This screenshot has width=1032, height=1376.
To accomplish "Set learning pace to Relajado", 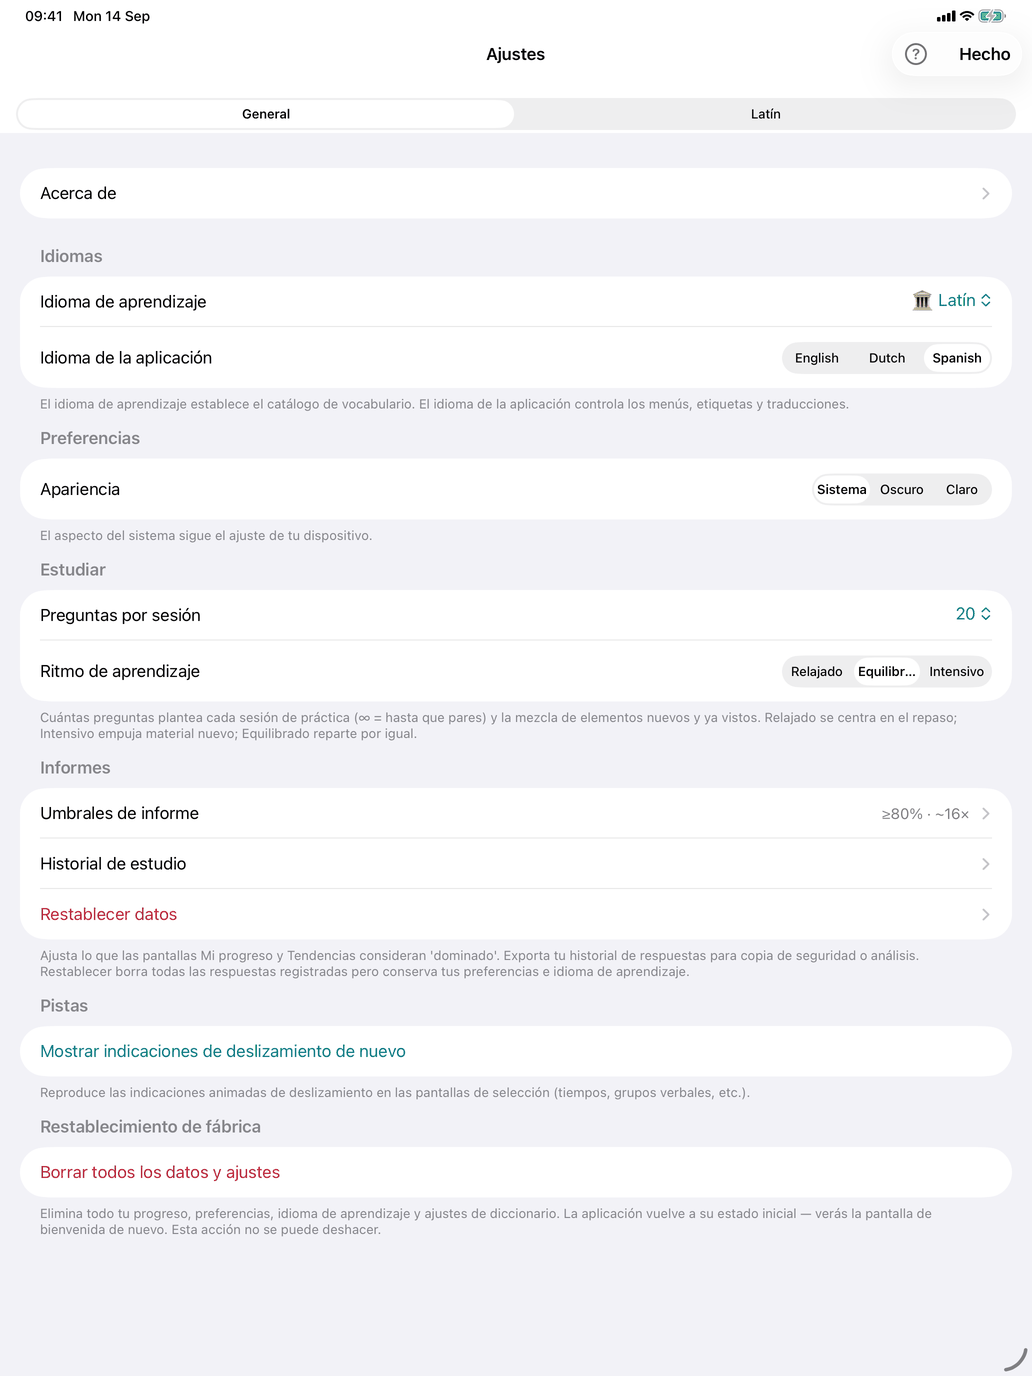I will pyautogui.click(x=817, y=671).
